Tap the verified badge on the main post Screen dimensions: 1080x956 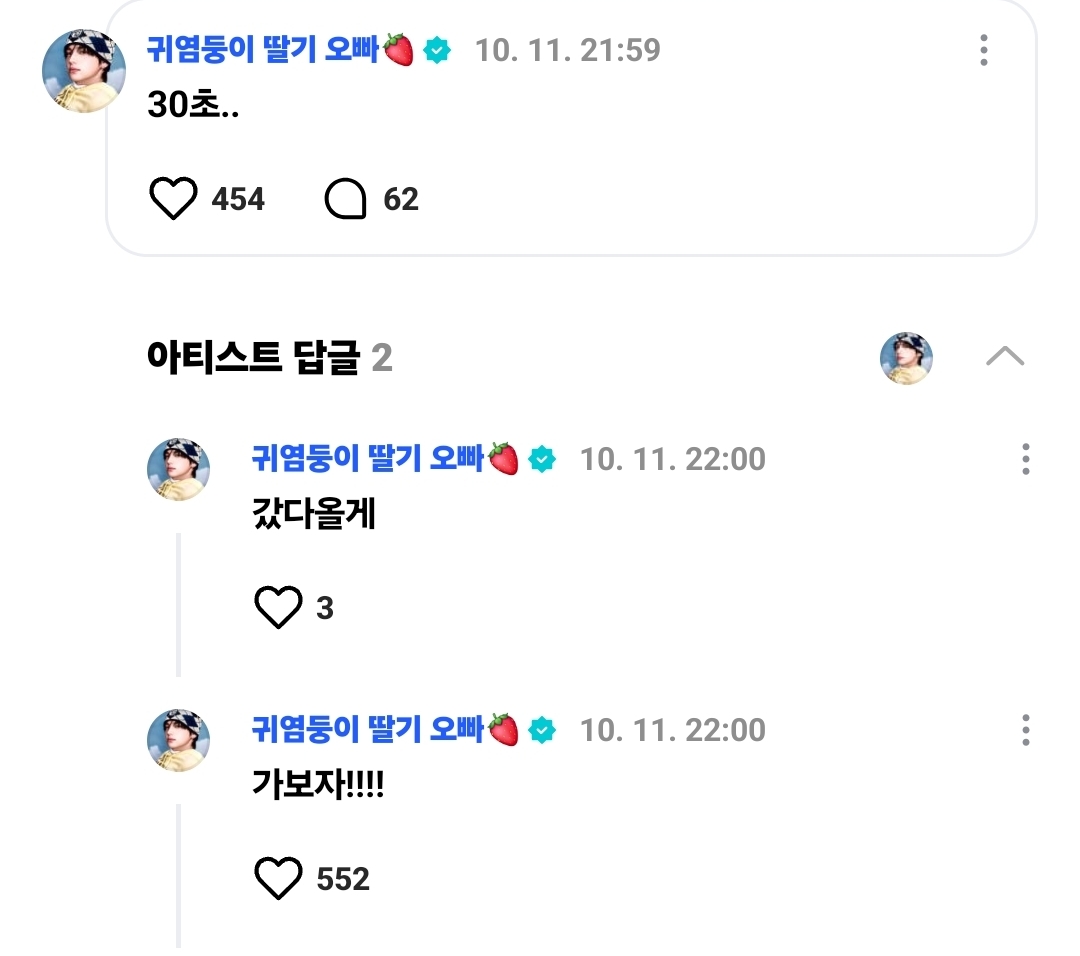pos(437,50)
